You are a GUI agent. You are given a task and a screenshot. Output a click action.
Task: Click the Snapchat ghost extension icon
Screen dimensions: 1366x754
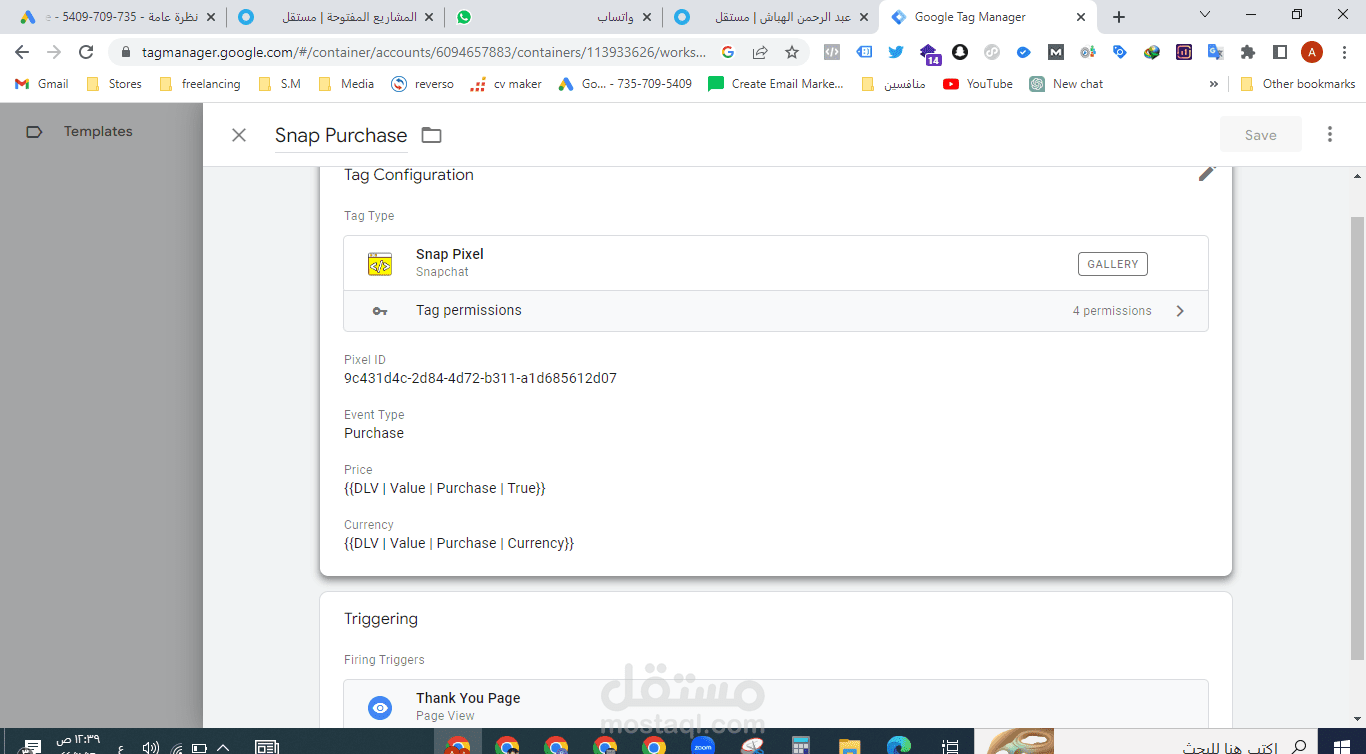[x=960, y=52]
